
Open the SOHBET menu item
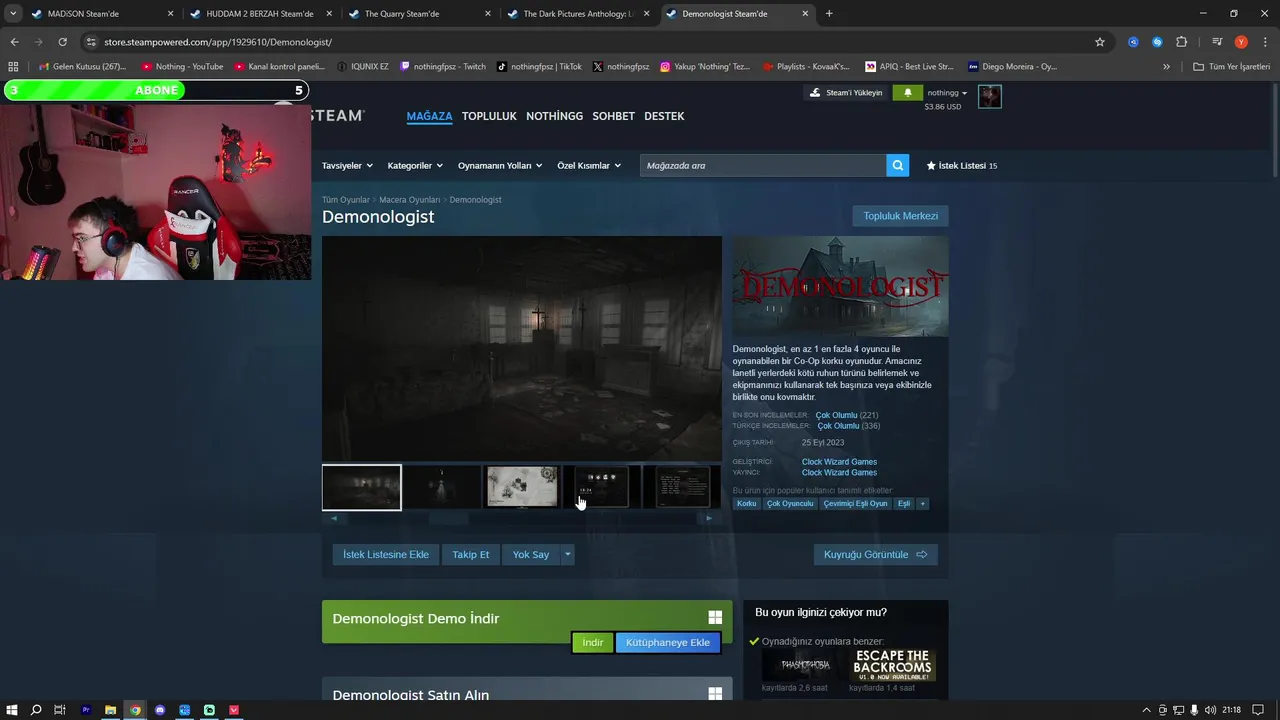[613, 116]
